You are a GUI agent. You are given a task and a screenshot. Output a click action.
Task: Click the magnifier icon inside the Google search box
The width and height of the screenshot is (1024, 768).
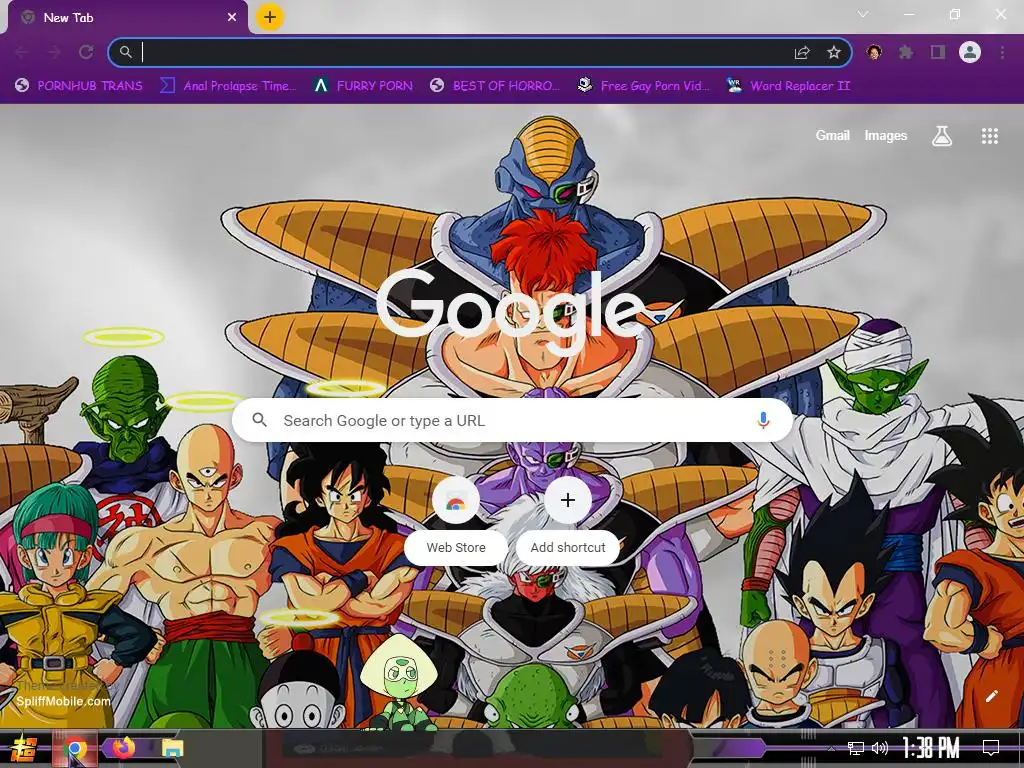(259, 420)
